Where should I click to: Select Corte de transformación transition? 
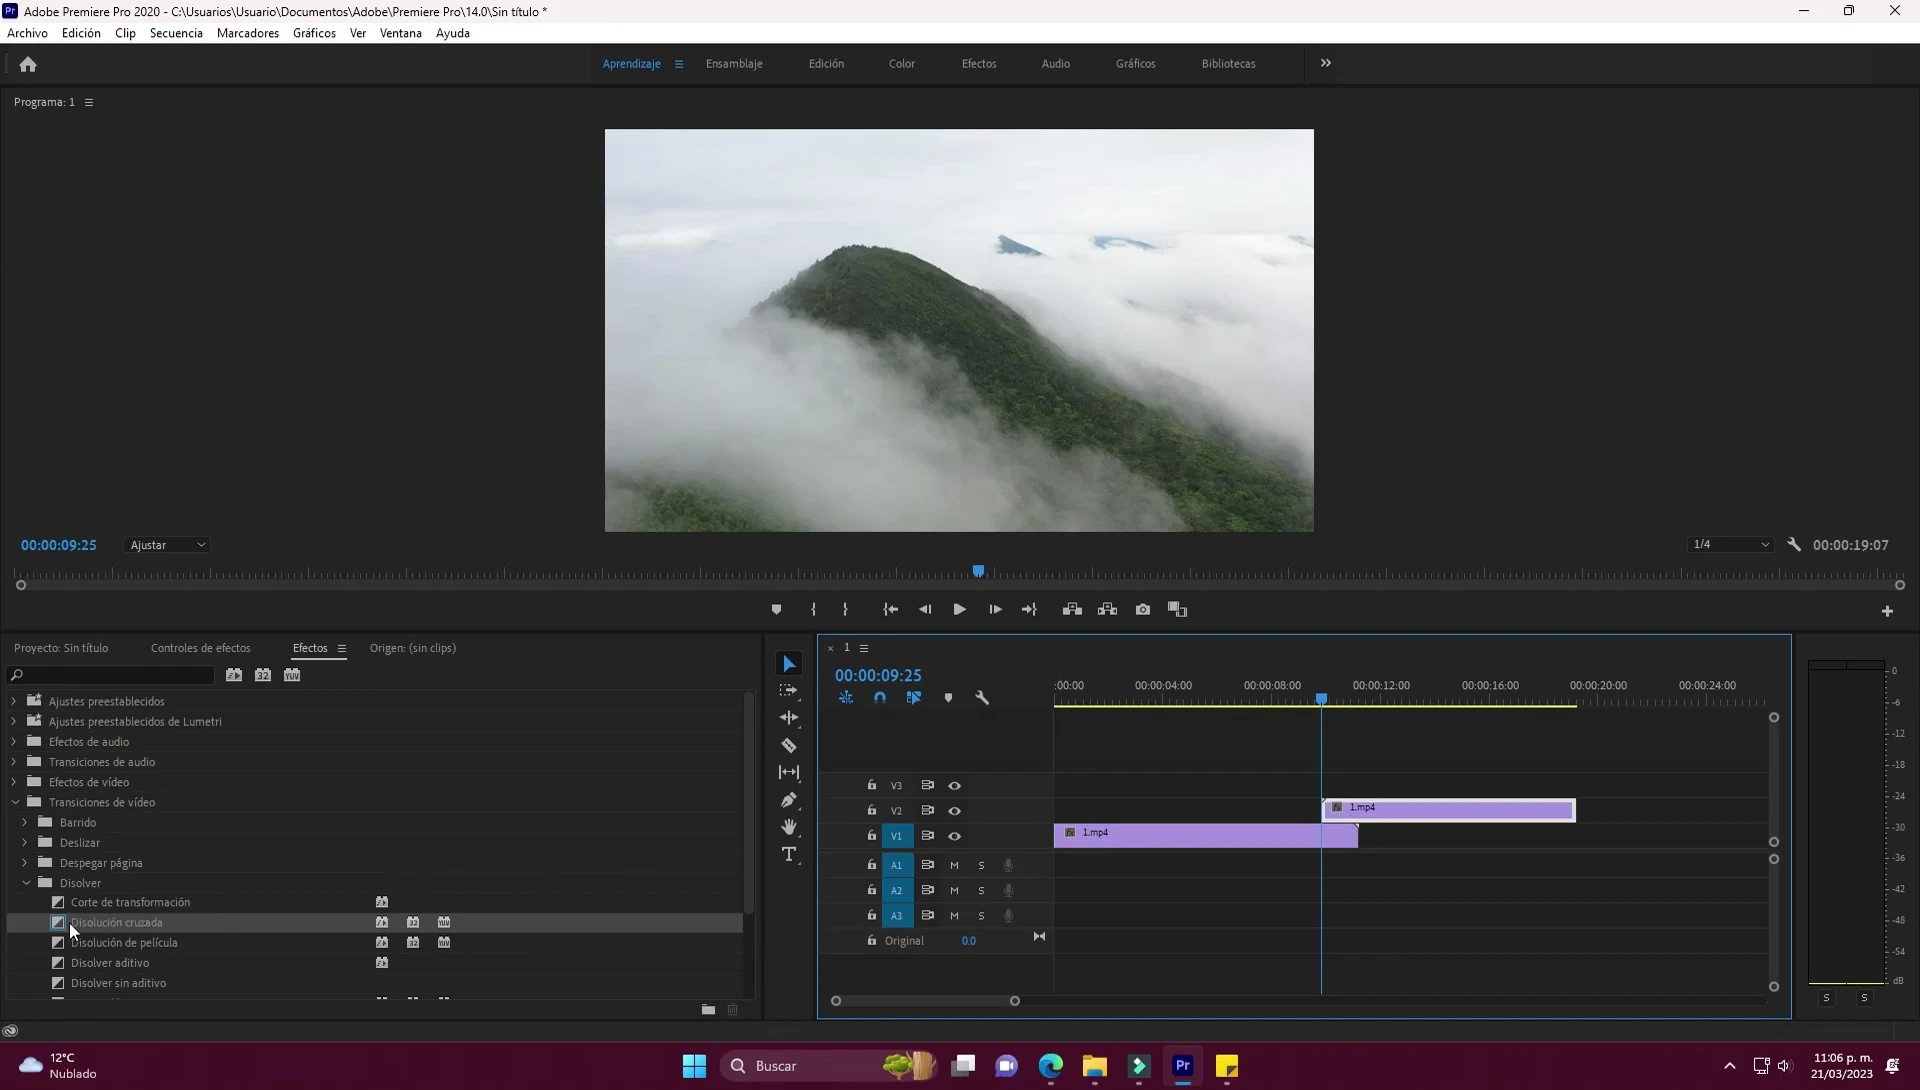[x=130, y=902]
